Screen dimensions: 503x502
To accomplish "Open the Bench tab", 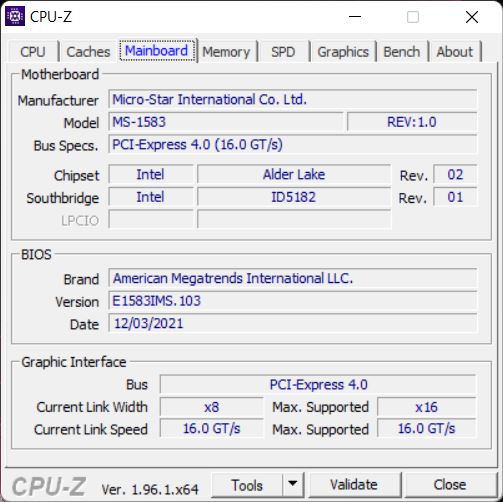I will pos(402,52).
